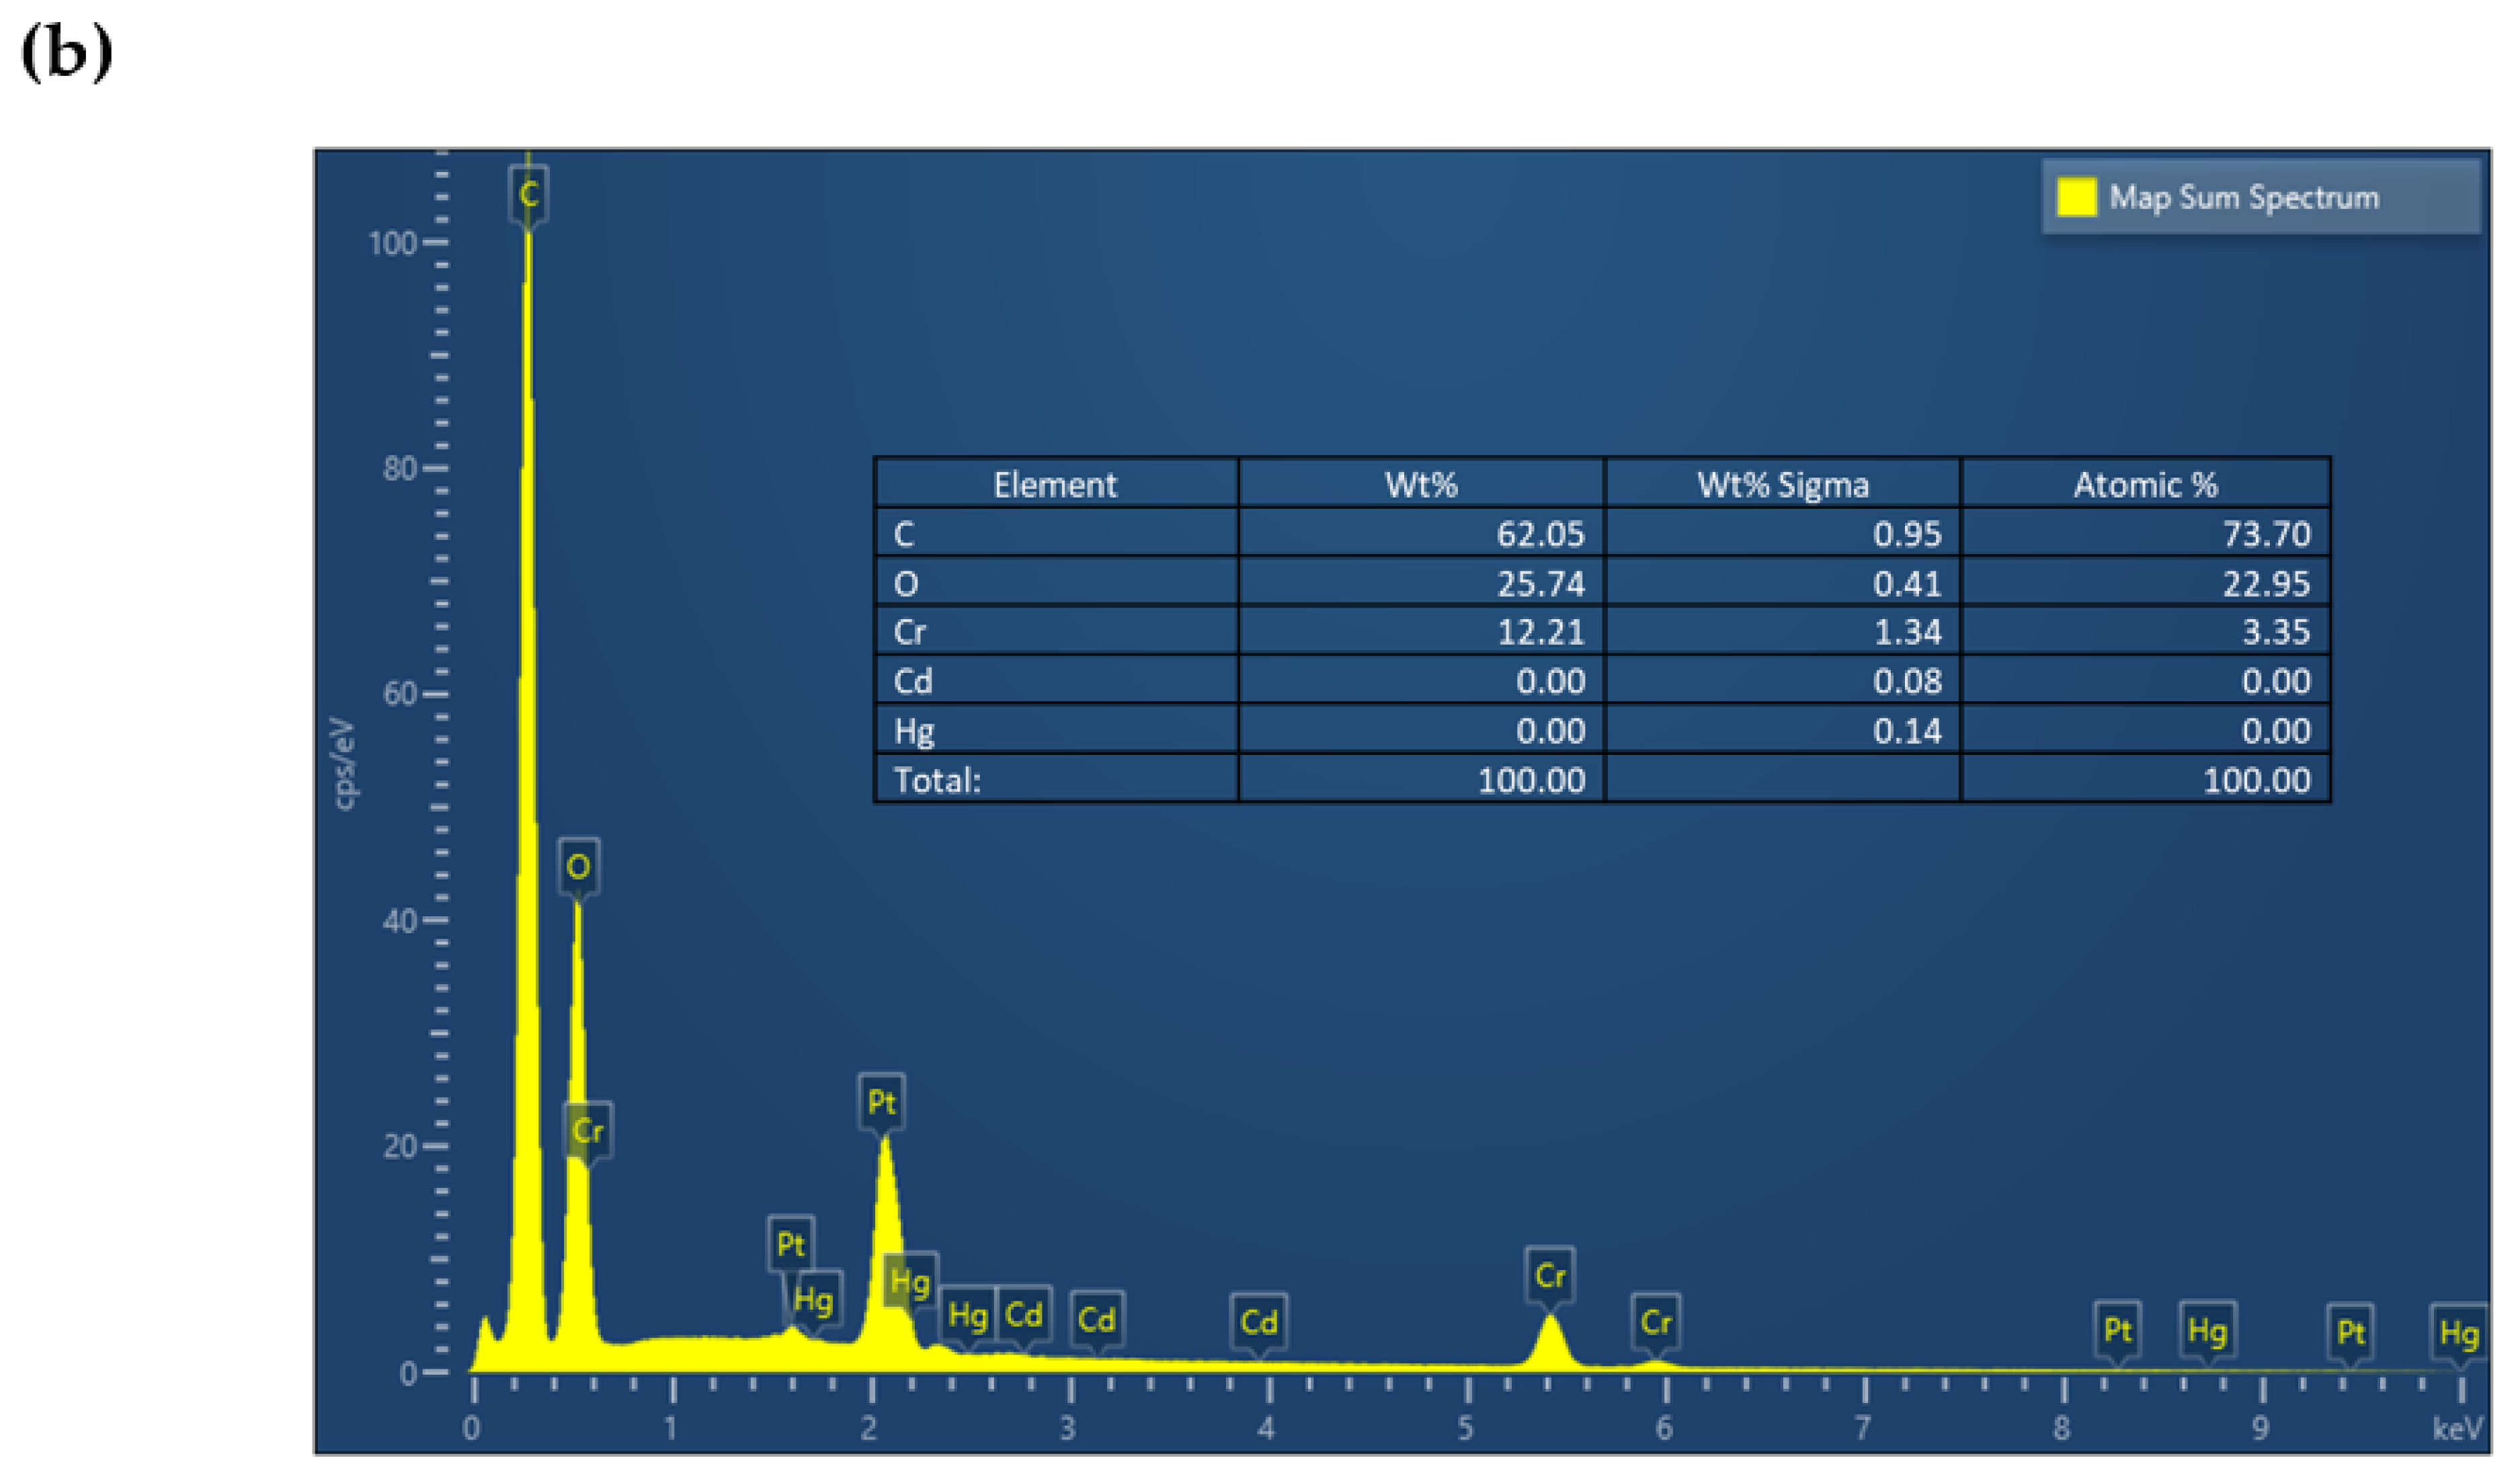Click the Element column header
2520x1481 pixels.
click(1055, 485)
